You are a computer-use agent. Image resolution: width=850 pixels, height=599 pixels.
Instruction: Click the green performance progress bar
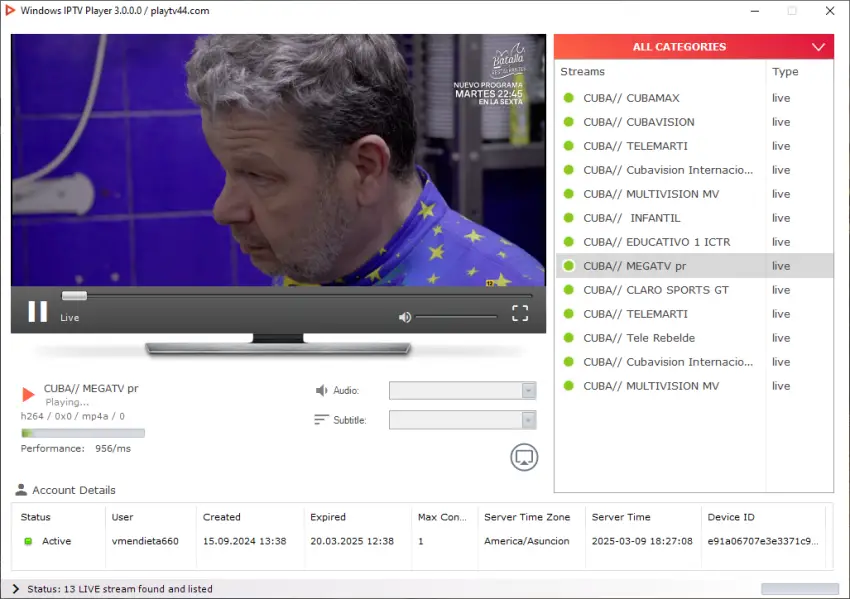coord(83,433)
